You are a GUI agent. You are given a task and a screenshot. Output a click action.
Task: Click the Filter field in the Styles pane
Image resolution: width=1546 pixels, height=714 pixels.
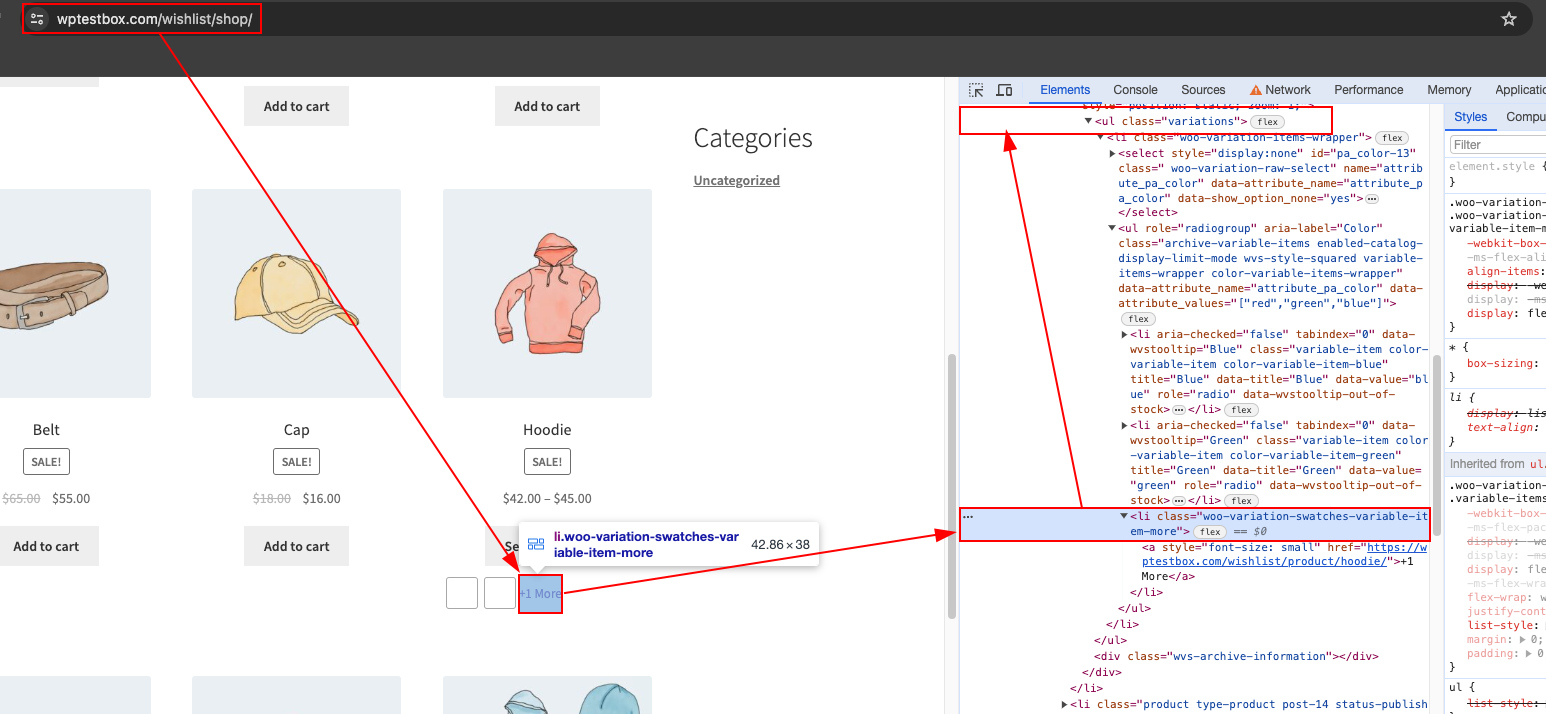pyautogui.click(x=1498, y=145)
